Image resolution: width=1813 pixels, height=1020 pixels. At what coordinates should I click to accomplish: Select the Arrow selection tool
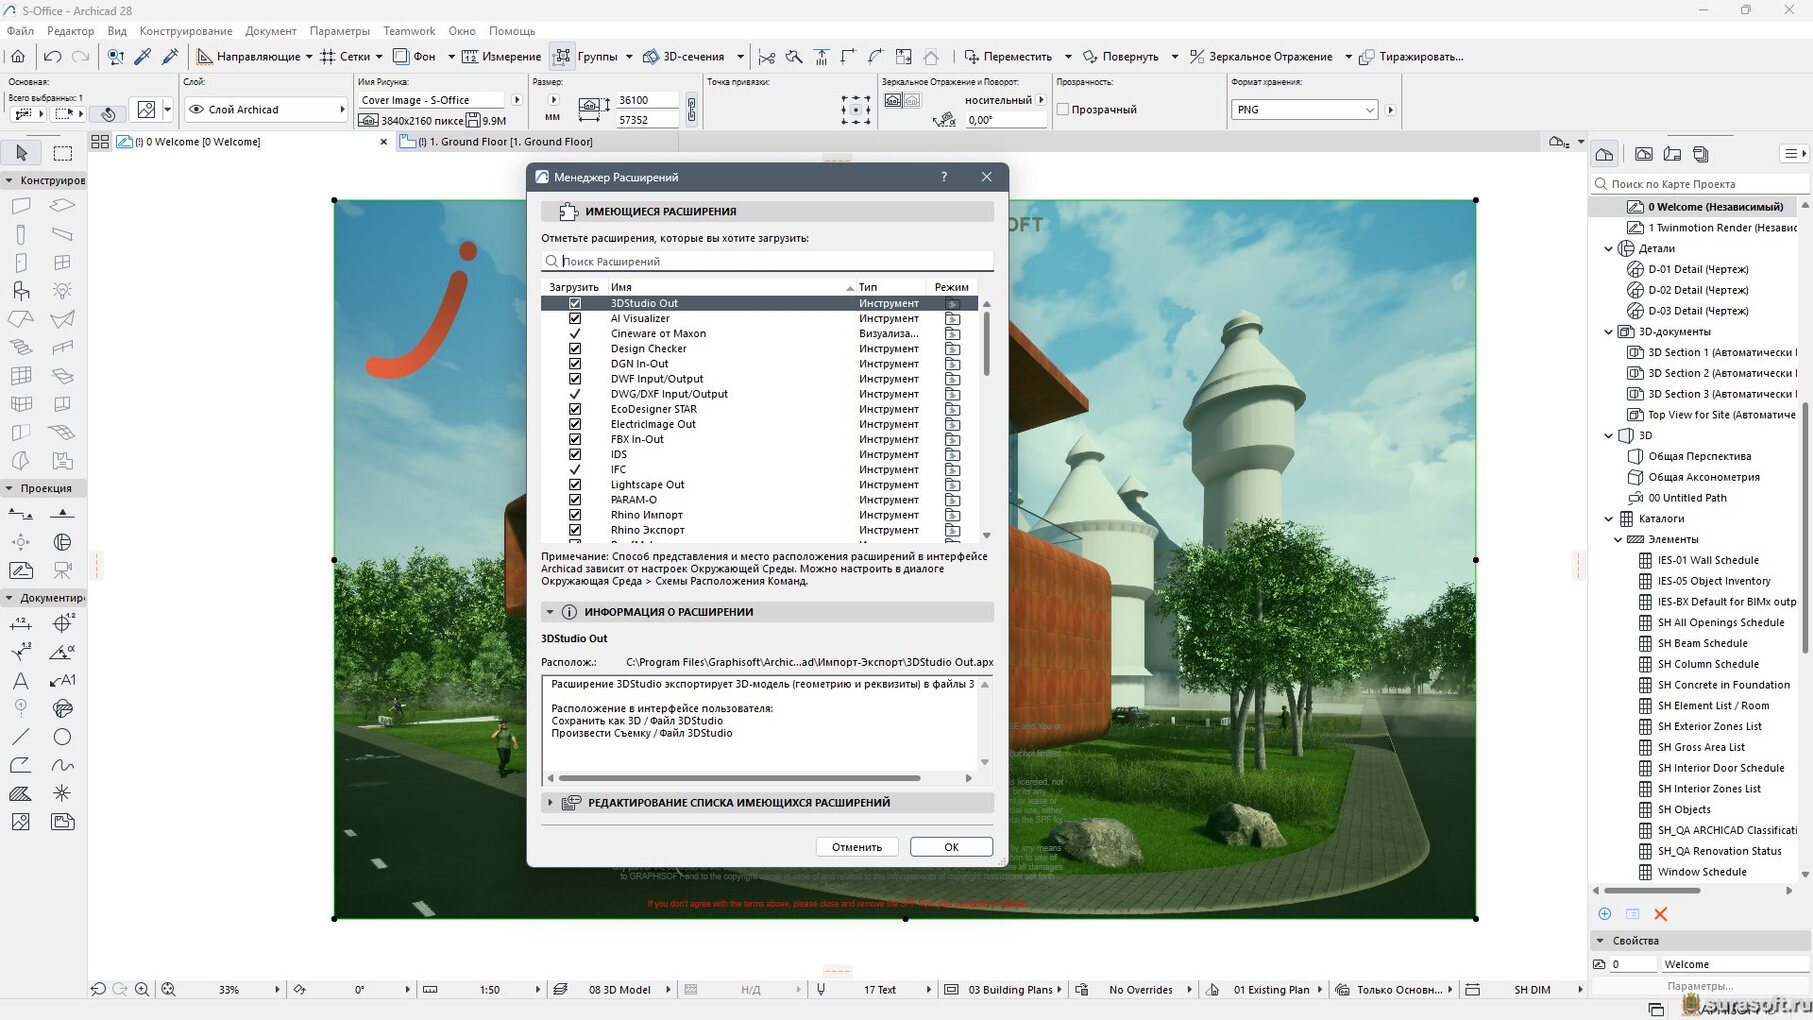(22, 153)
